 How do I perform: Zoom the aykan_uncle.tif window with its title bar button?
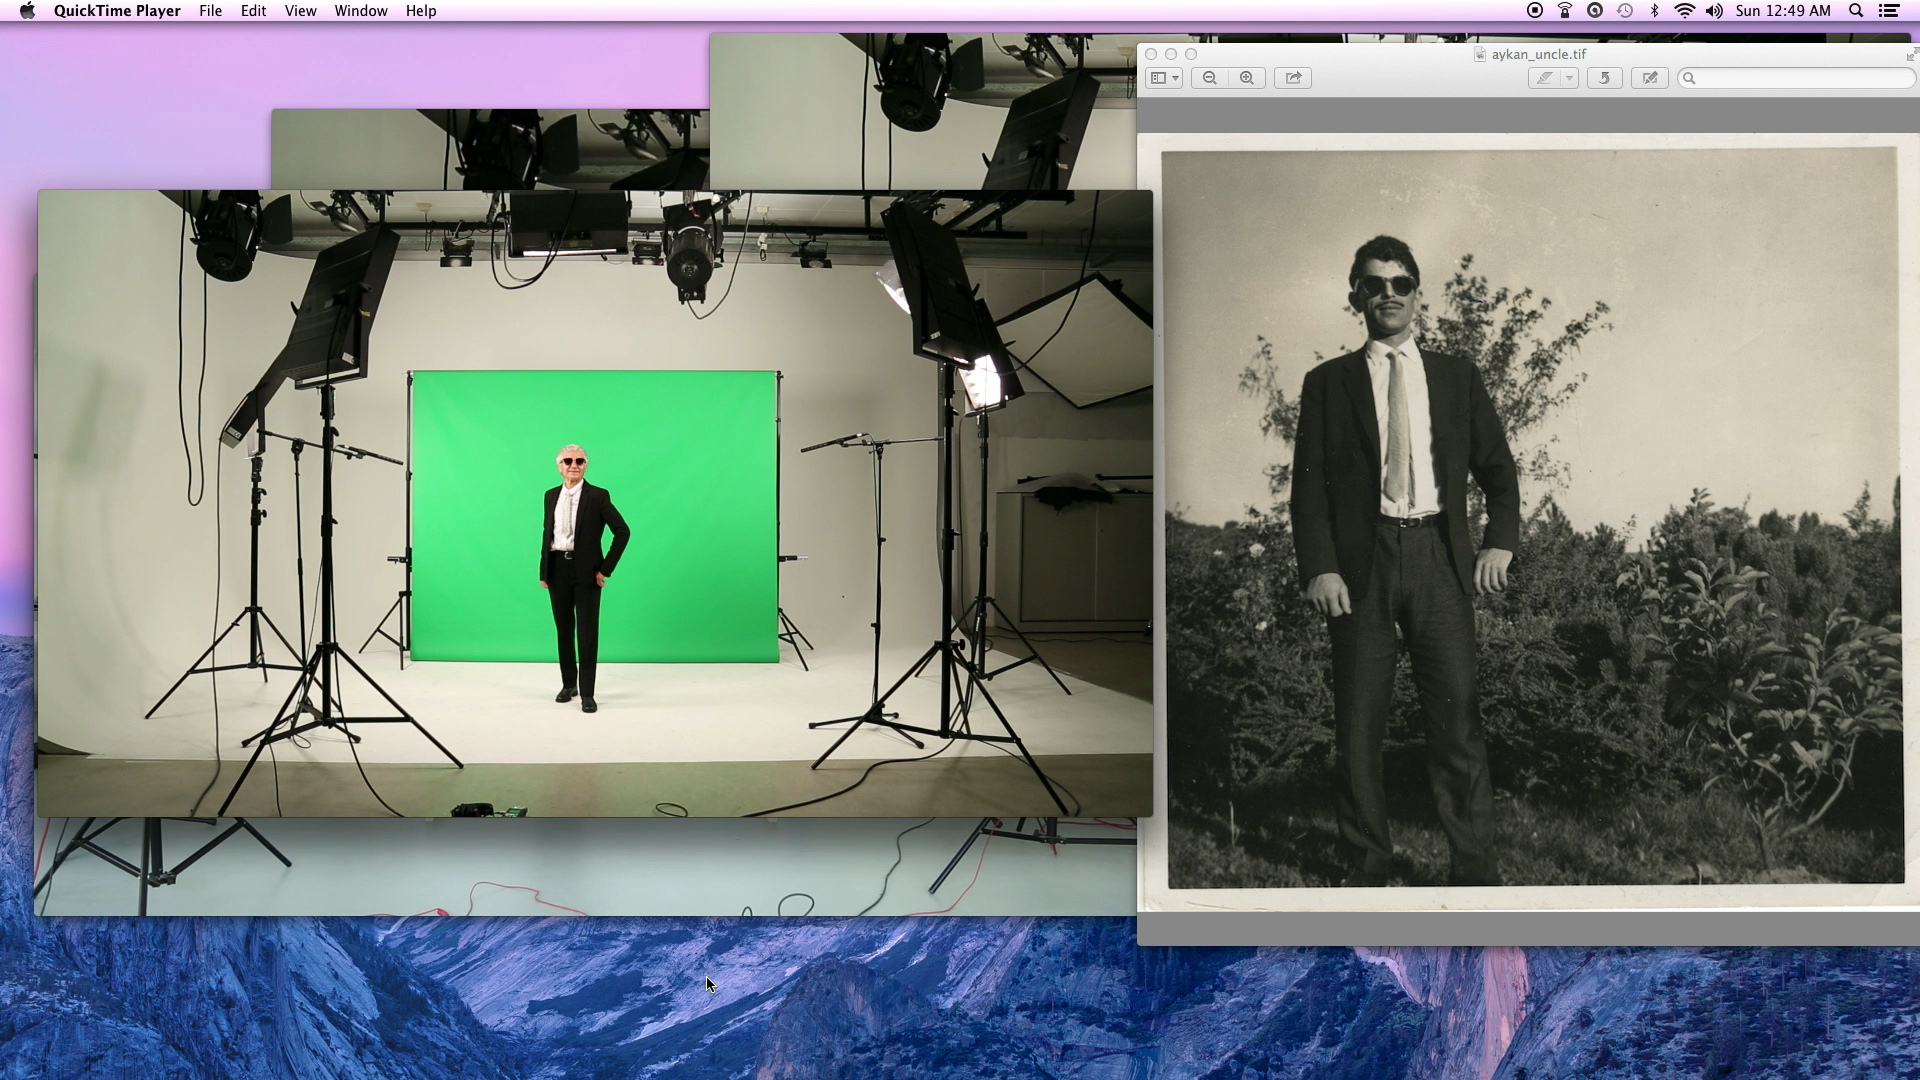point(1191,54)
